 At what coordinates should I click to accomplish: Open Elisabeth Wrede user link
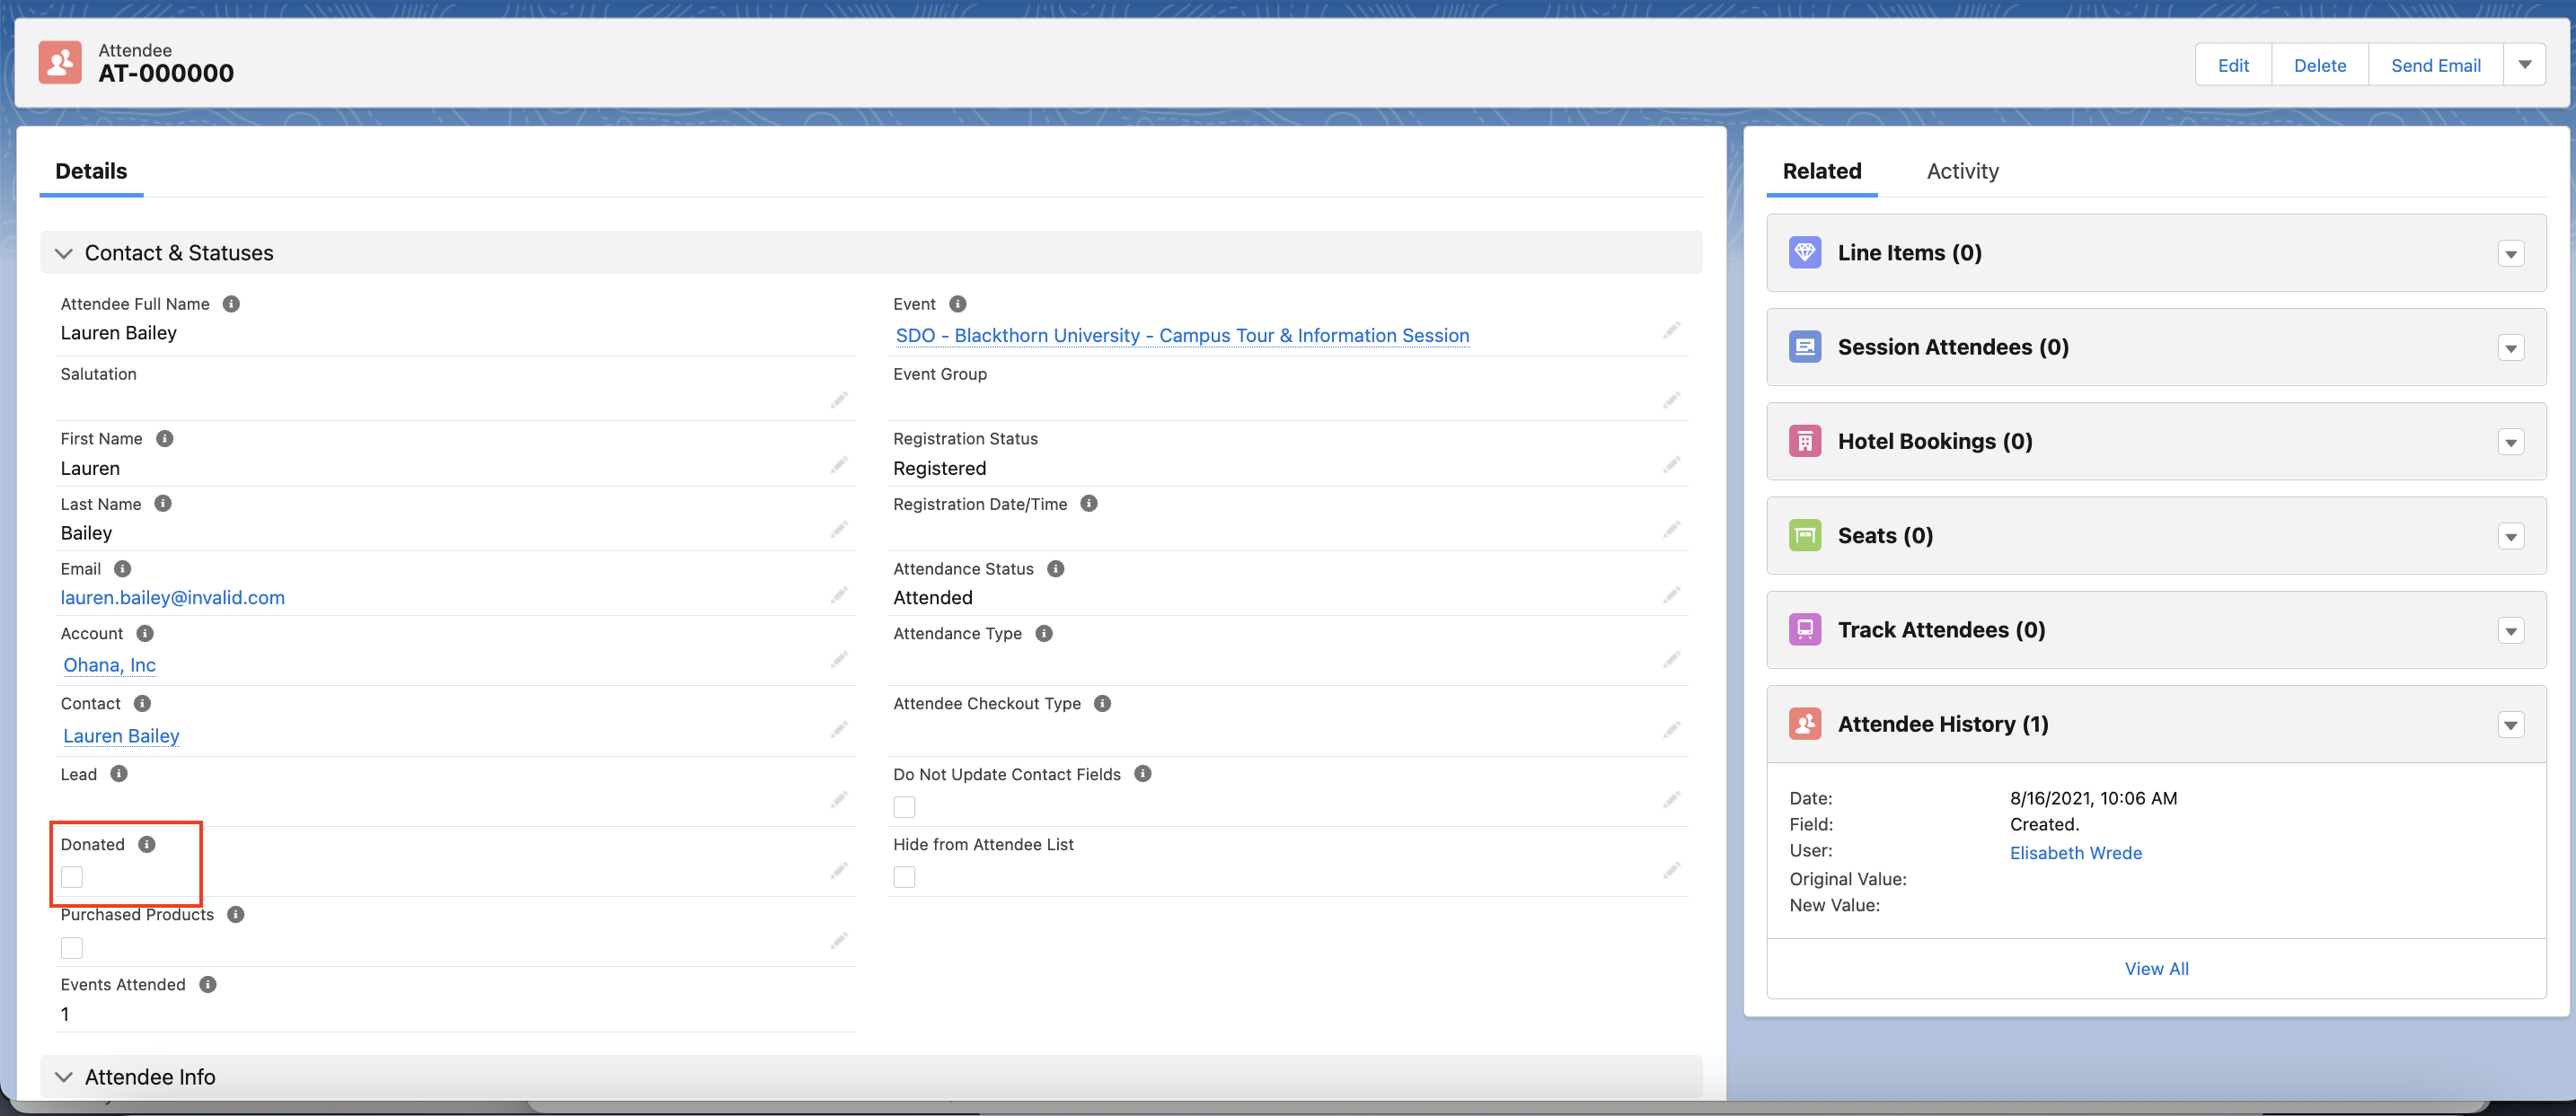(x=2076, y=853)
